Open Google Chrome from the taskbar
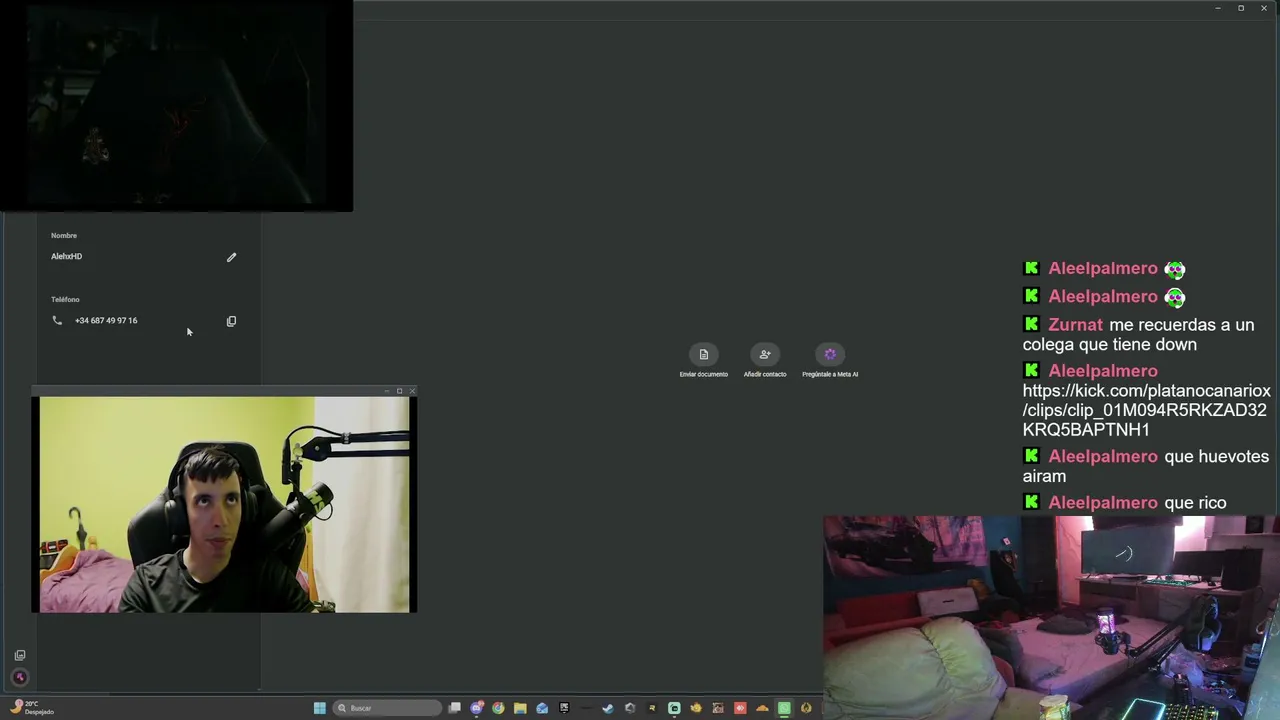The height and width of the screenshot is (720, 1280). [x=498, y=708]
